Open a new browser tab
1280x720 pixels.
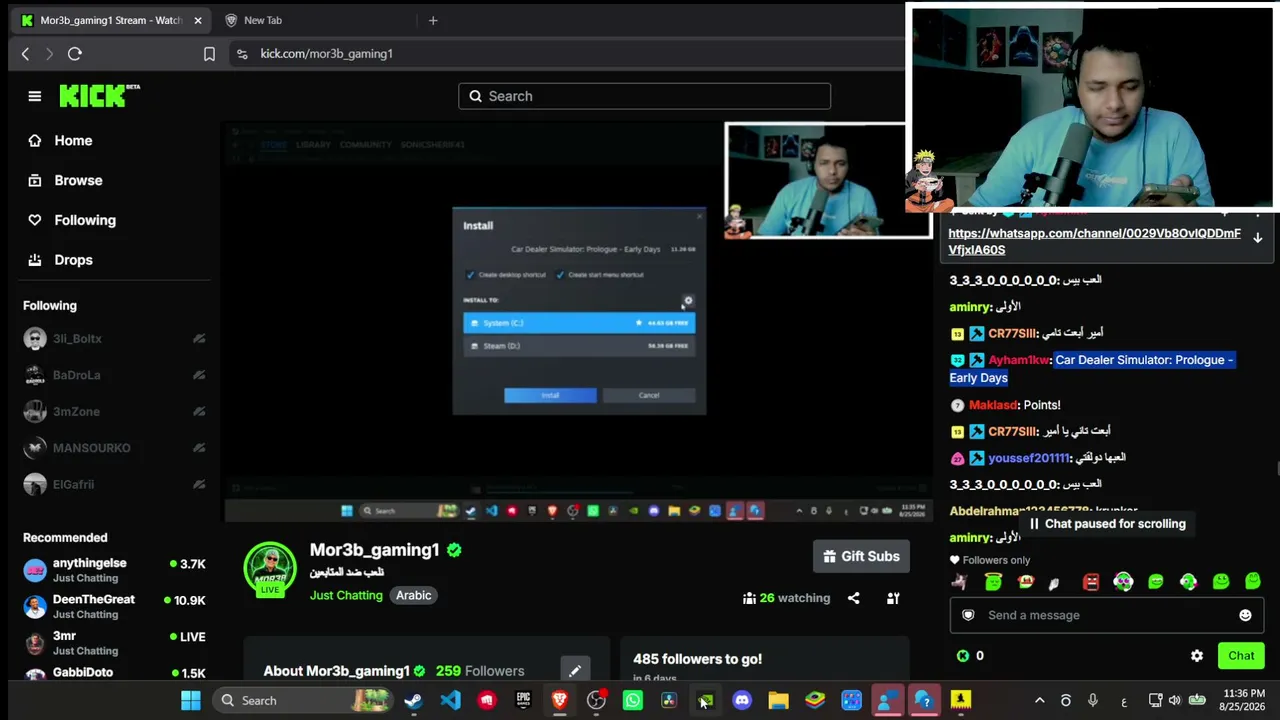coord(433,20)
